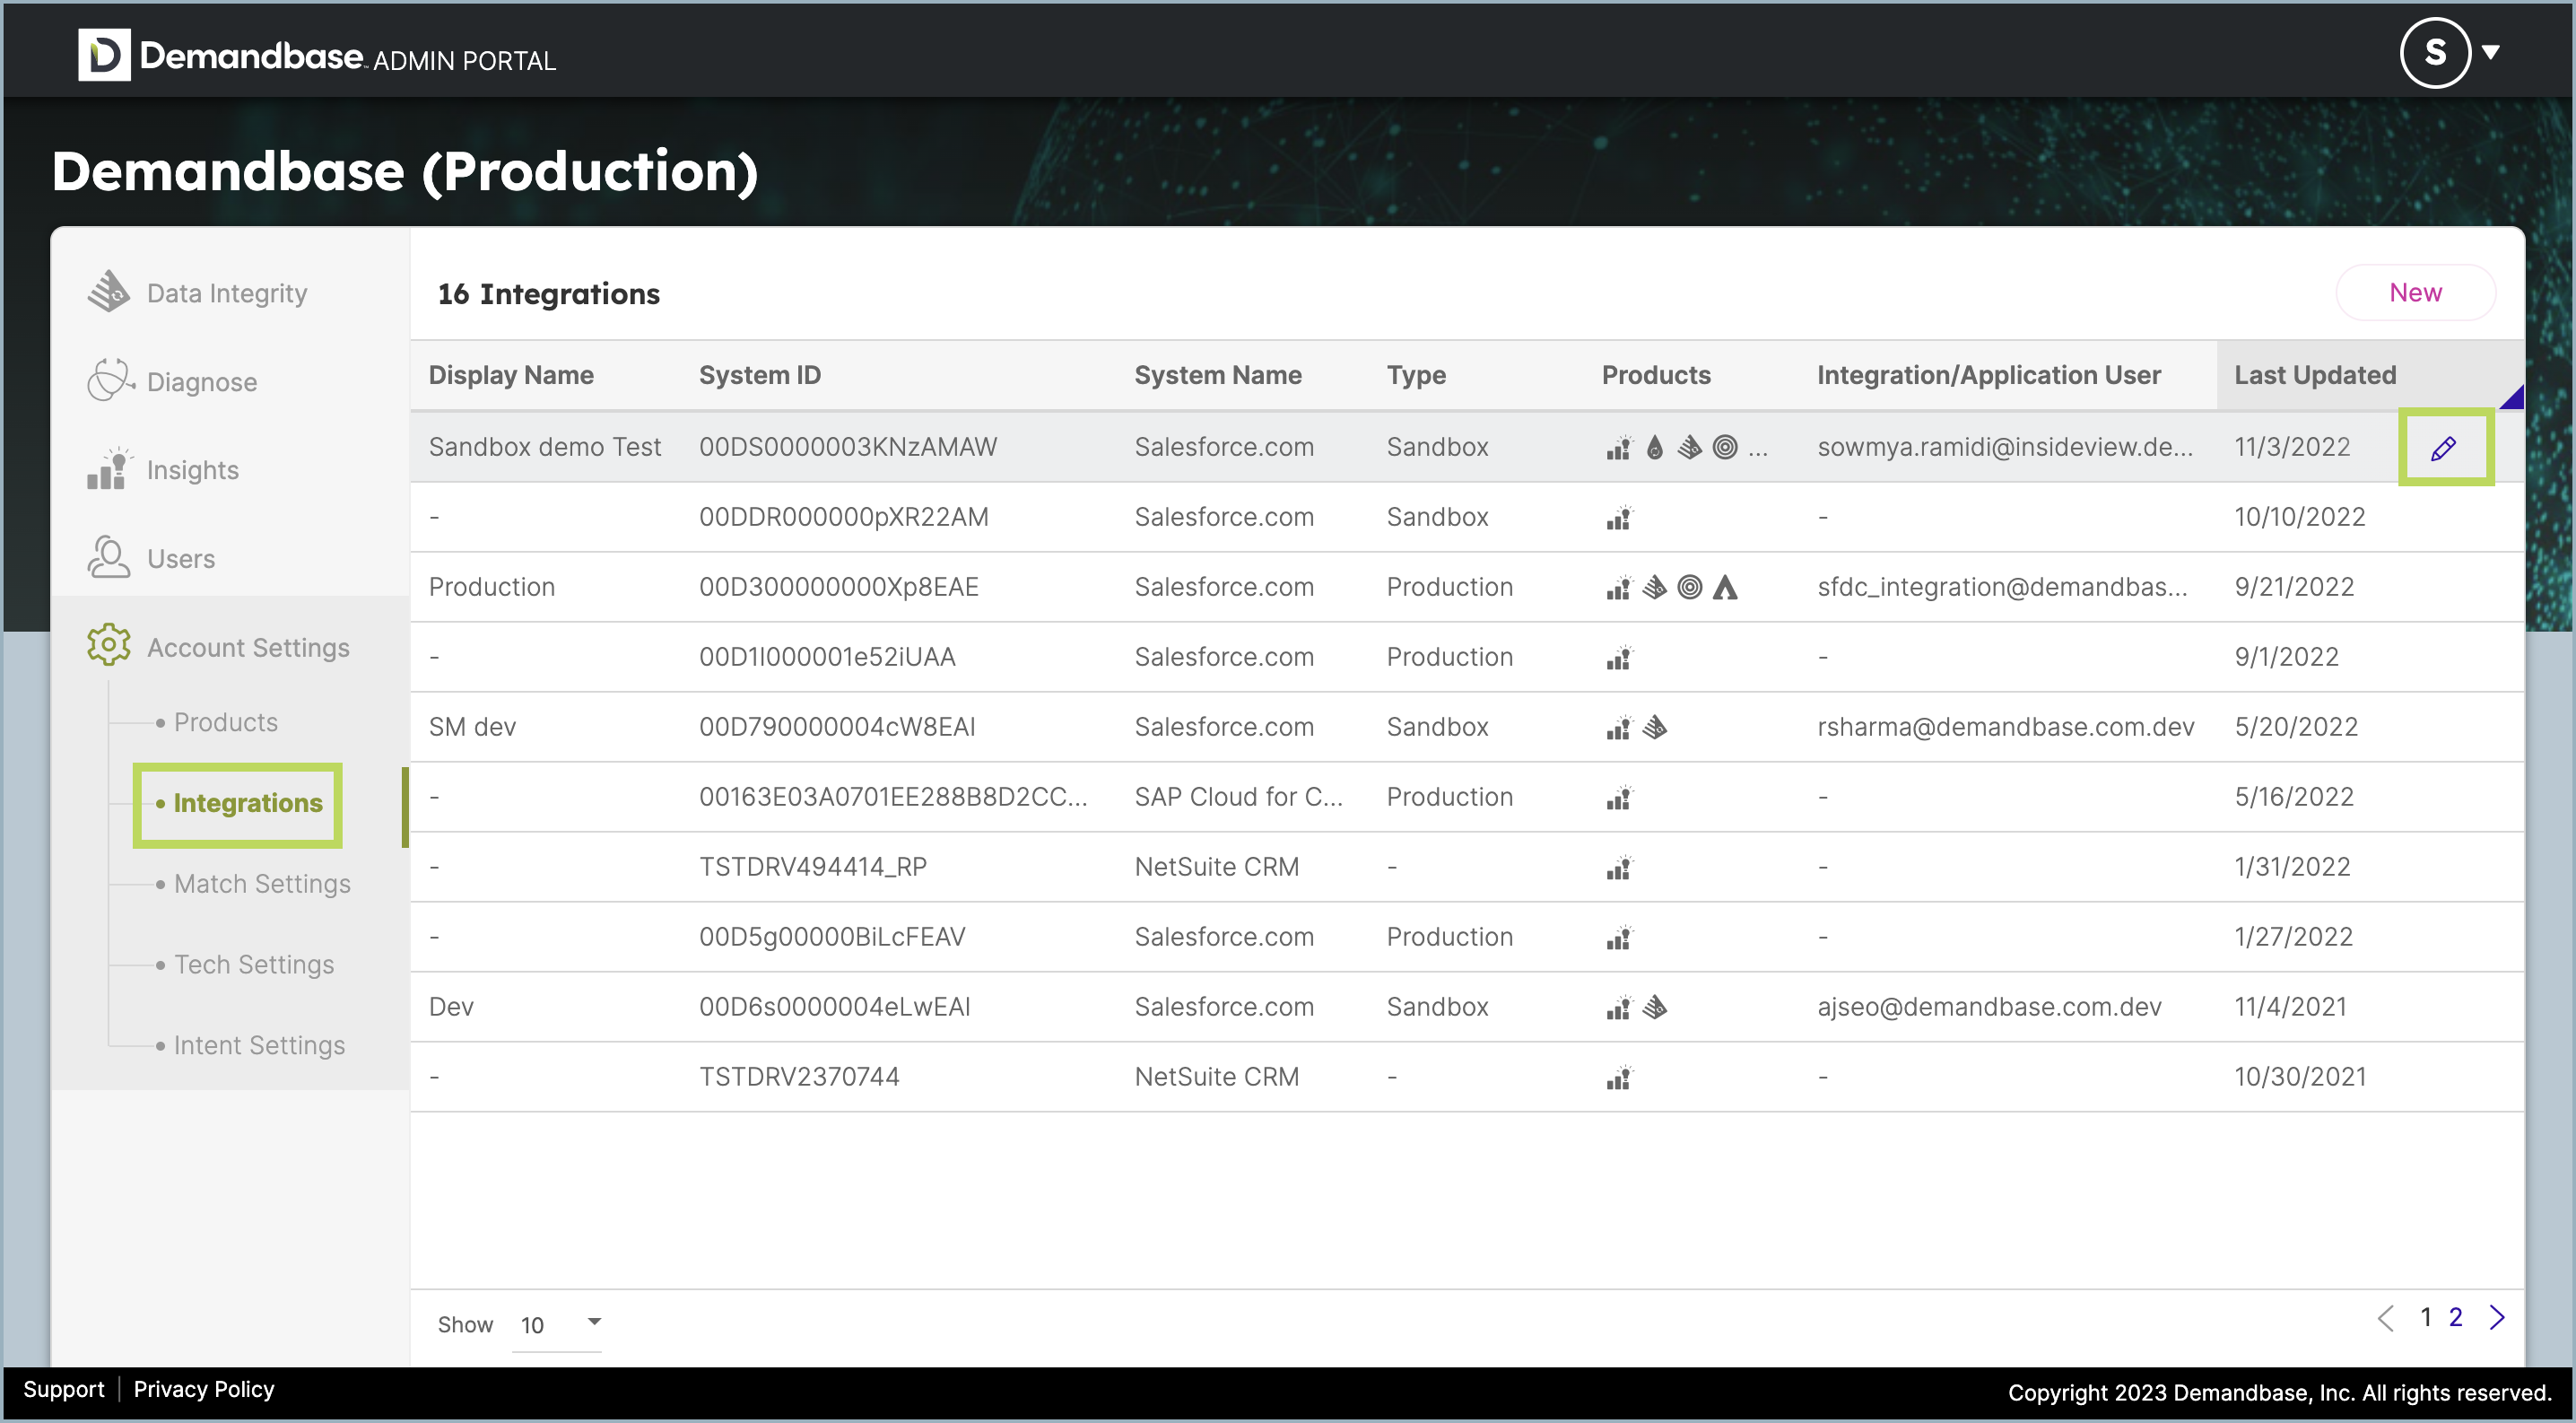Click the next page arrow
Screen dimensions: 2576x1423
click(x=2498, y=1317)
